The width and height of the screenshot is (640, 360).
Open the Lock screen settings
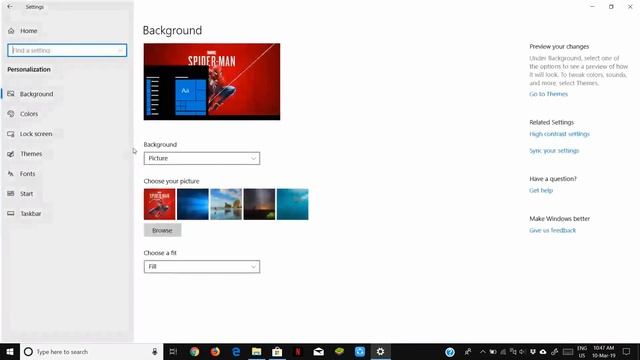coord(36,134)
